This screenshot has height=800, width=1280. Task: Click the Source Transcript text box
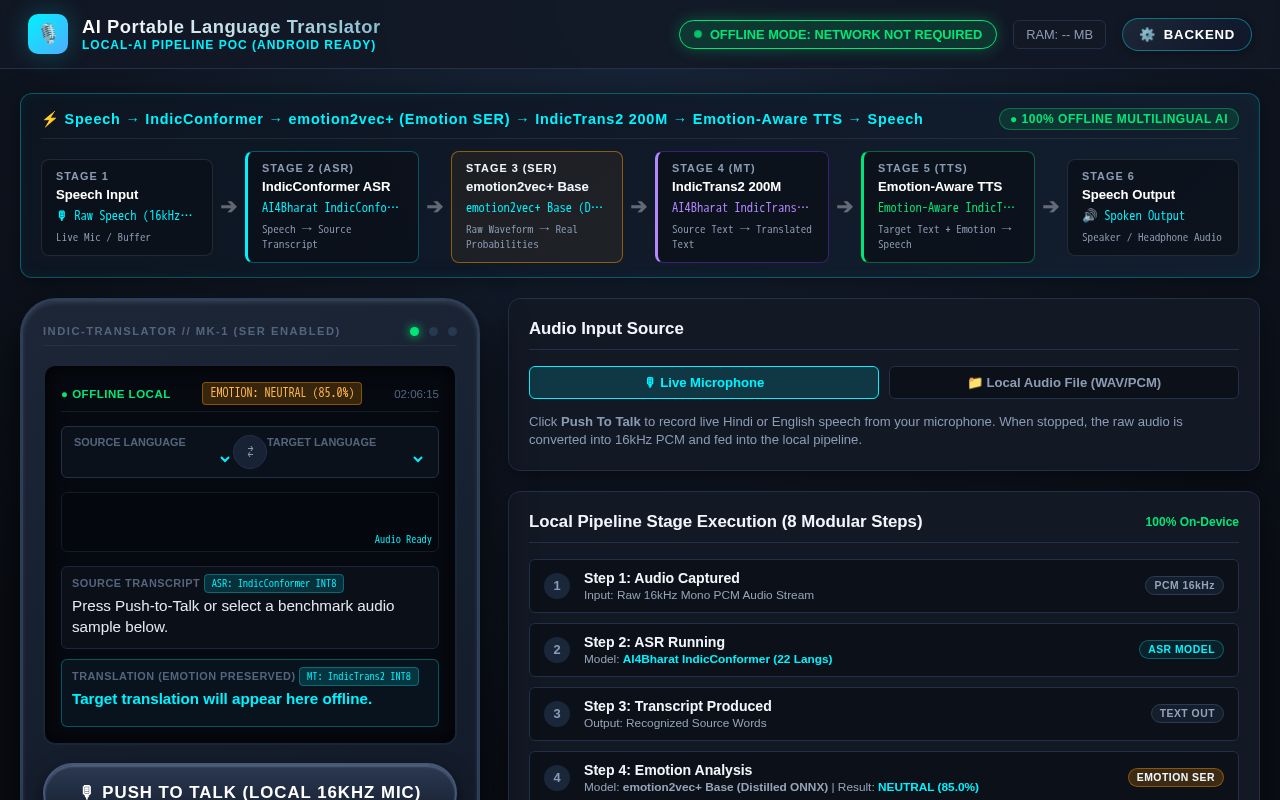tap(250, 607)
